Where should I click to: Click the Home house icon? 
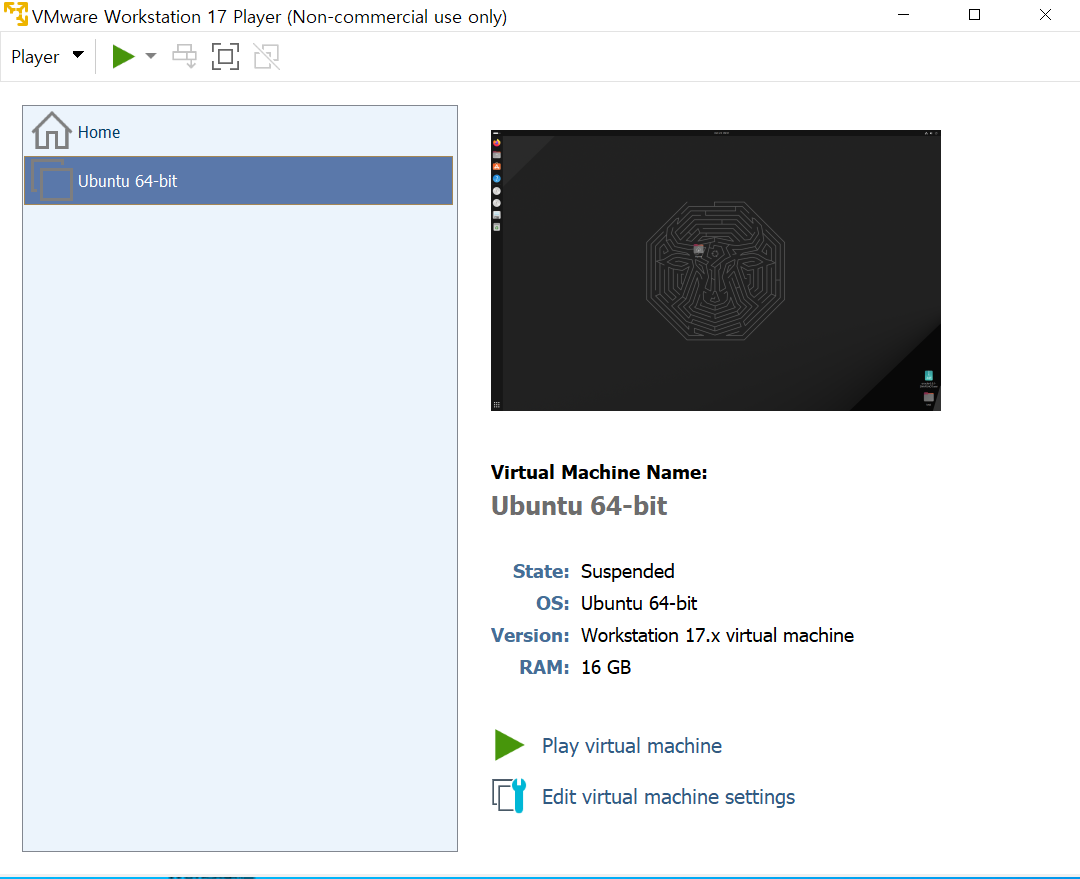[52, 131]
